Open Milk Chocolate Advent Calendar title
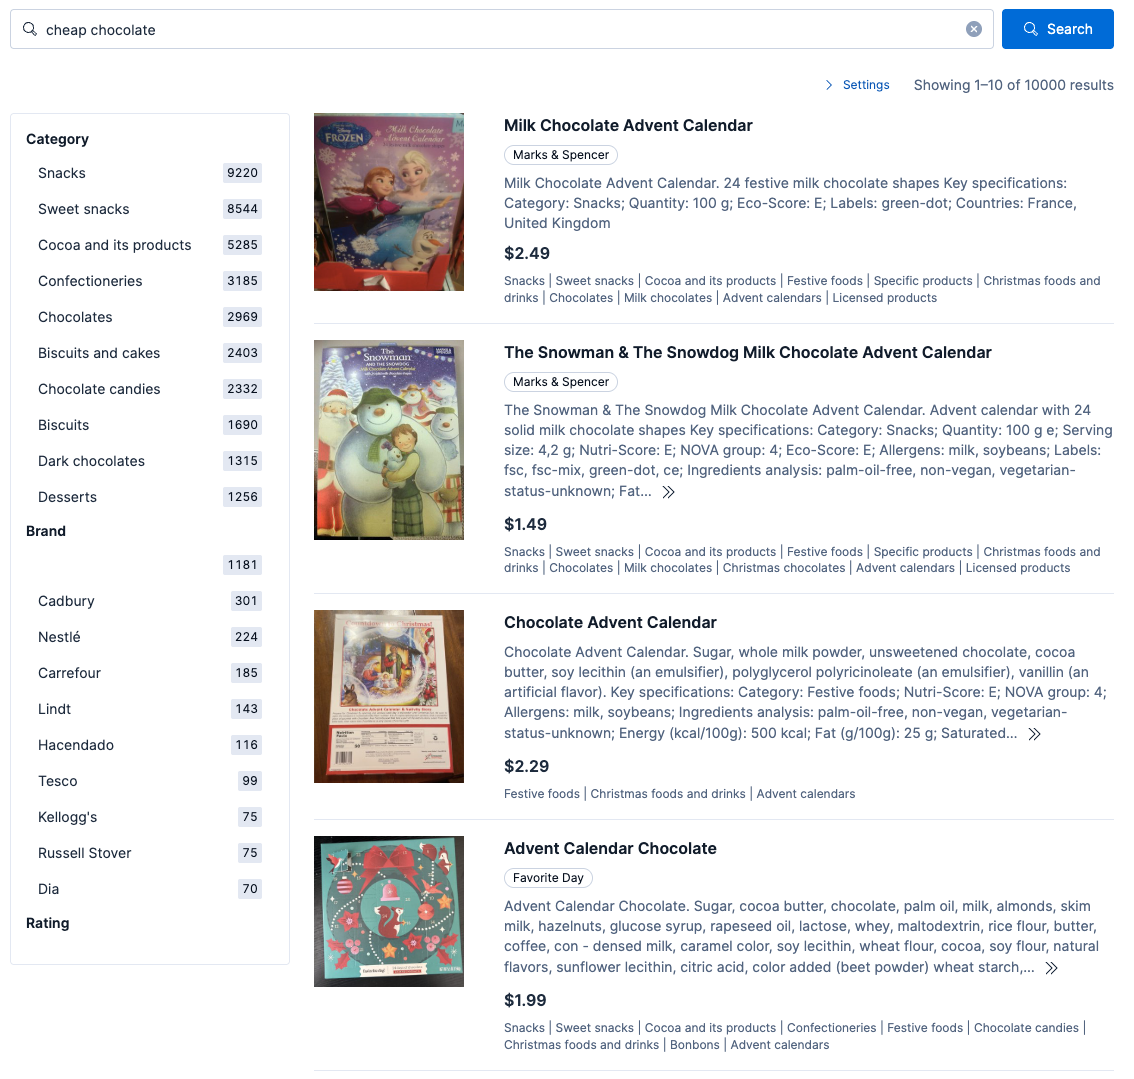The width and height of the screenshot is (1134, 1079). pos(628,125)
